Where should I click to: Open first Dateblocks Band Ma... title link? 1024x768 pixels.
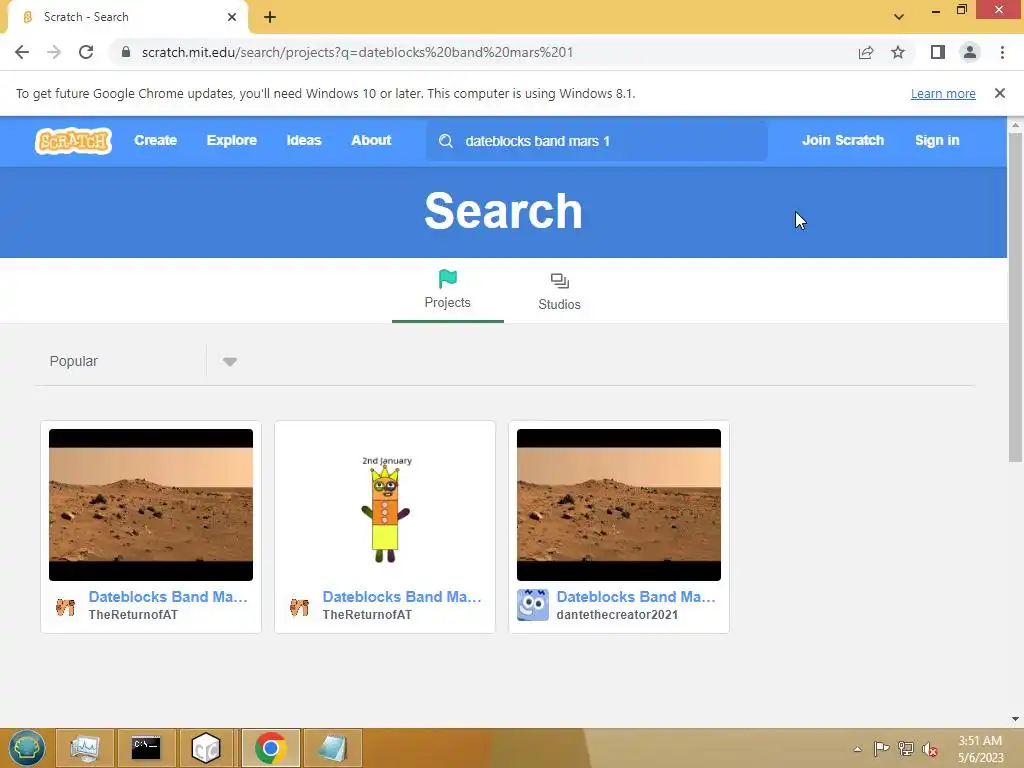[168, 597]
